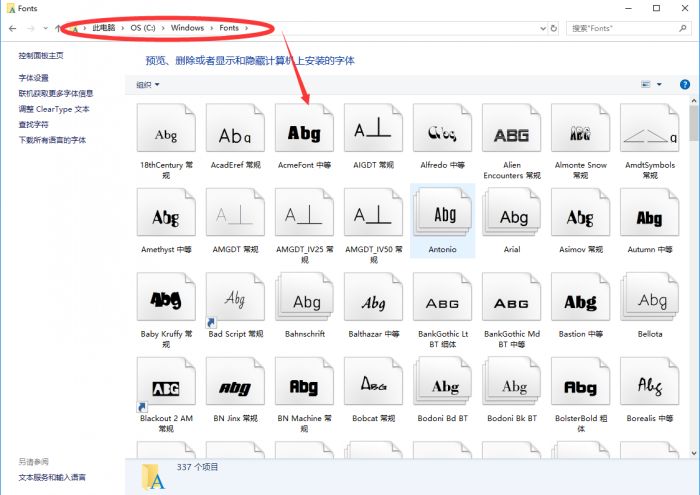Go back with the back arrow

(12, 28)
